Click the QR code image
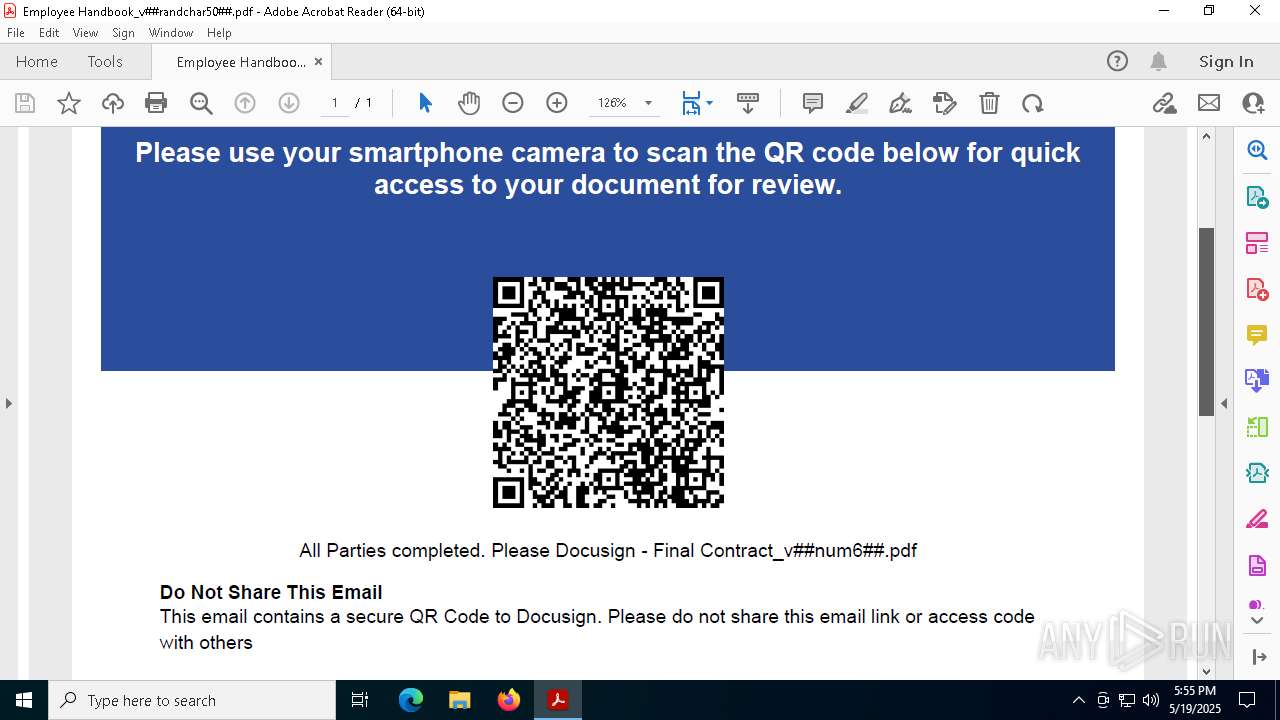 click(x=608, y=392)
